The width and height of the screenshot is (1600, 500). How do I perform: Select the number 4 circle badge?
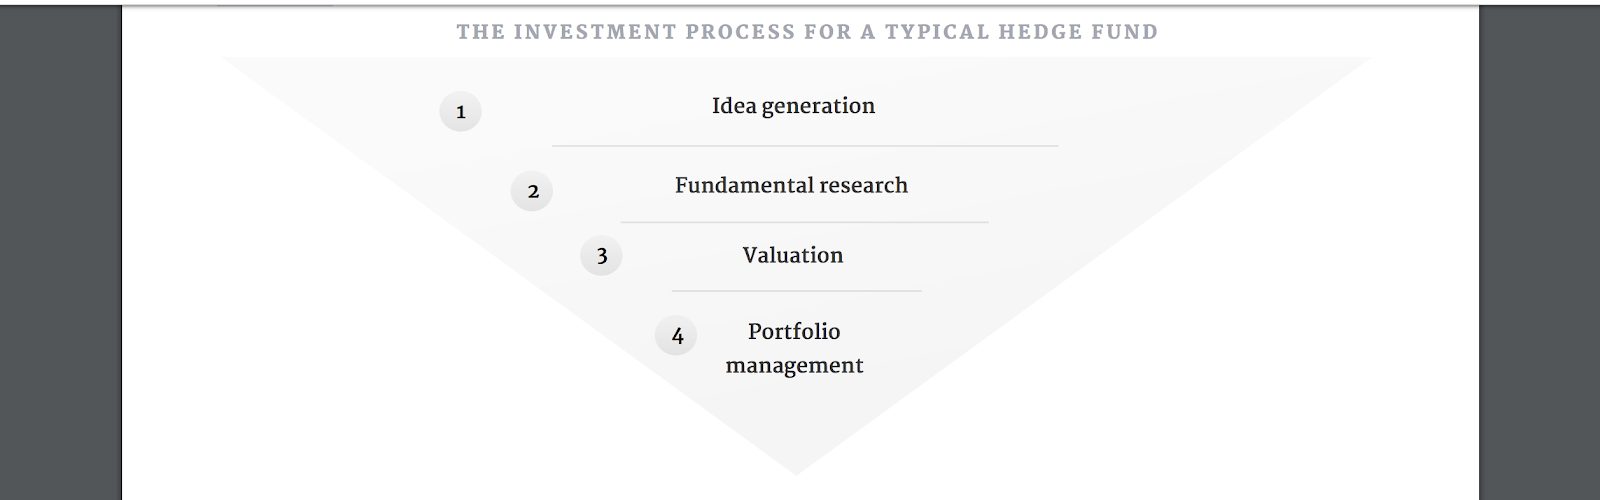click(x=676, y=336)
